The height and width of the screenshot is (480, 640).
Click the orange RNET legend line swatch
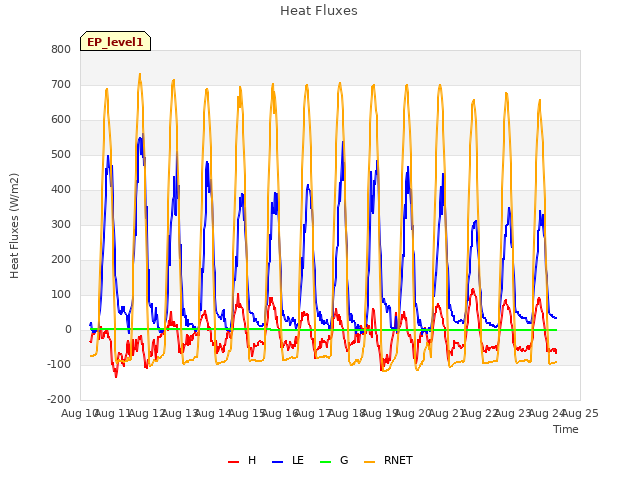coord(369,462)
